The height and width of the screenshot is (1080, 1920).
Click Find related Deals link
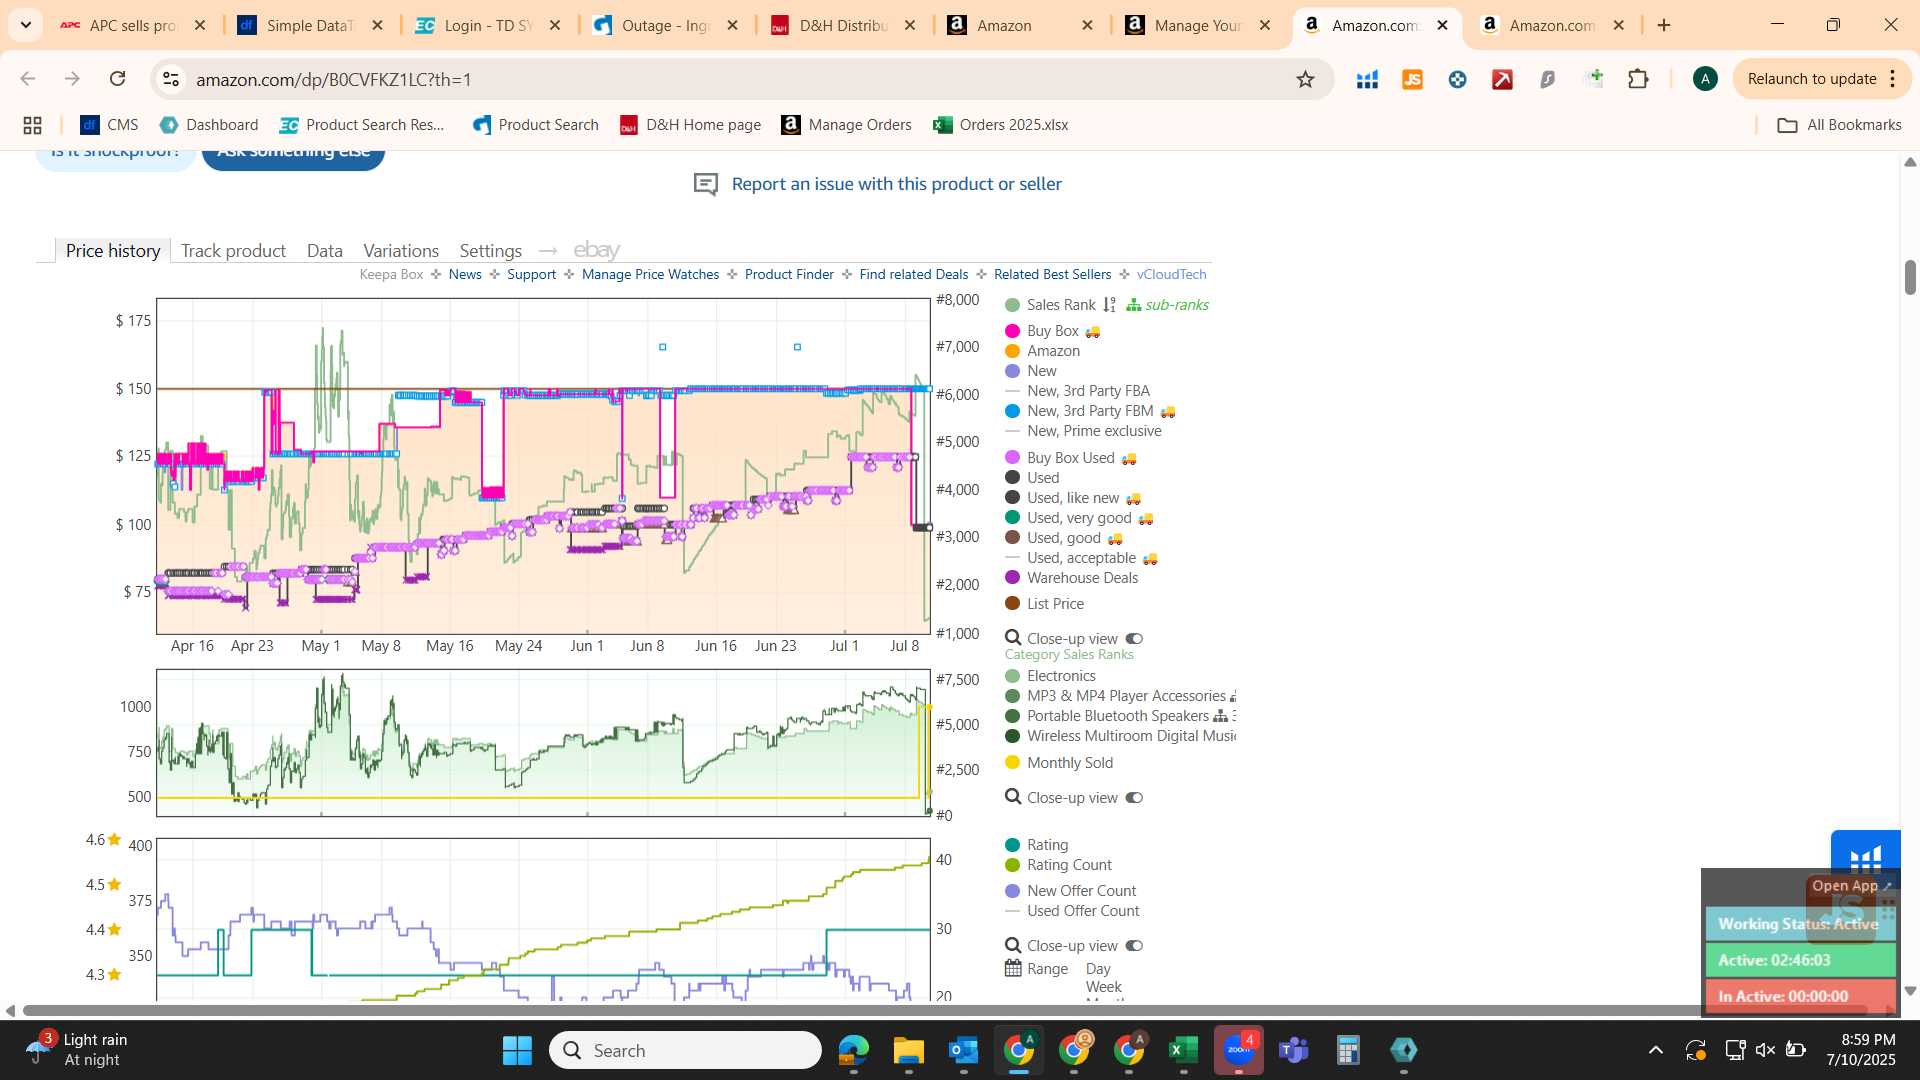pos(914,274)
